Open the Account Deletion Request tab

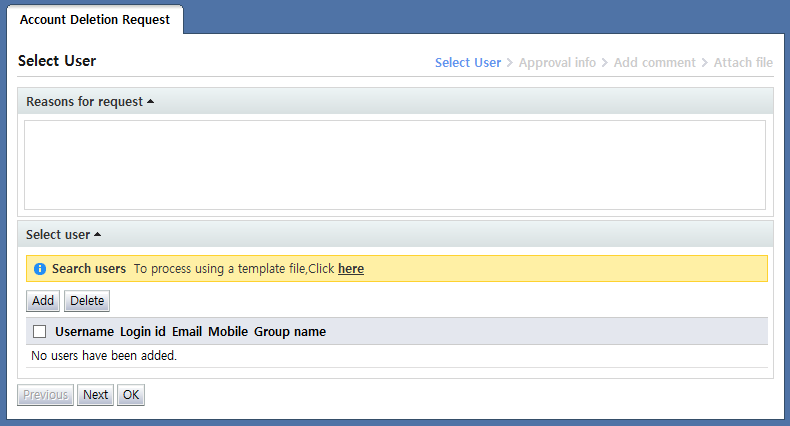tap(95, 19)
